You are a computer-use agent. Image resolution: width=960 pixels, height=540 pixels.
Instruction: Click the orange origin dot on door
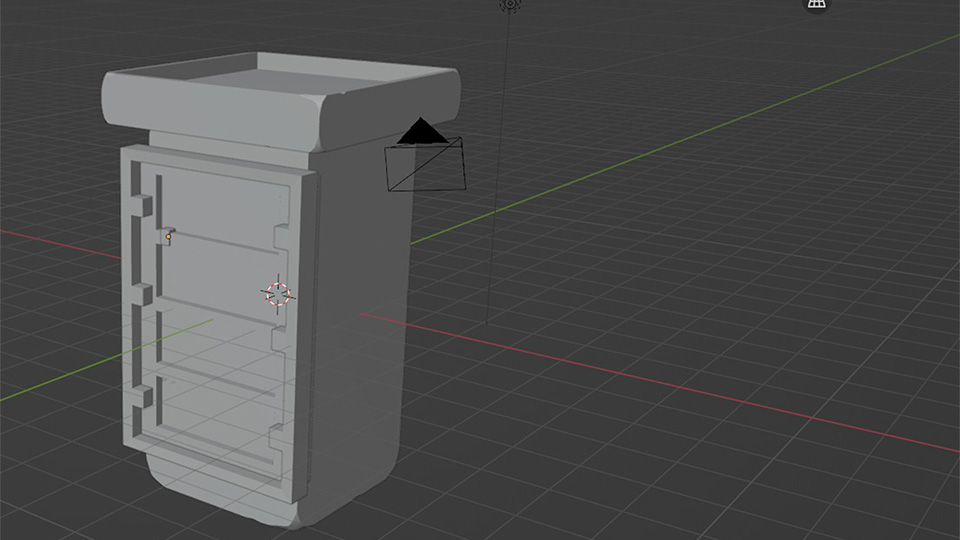tap(168, 237)
